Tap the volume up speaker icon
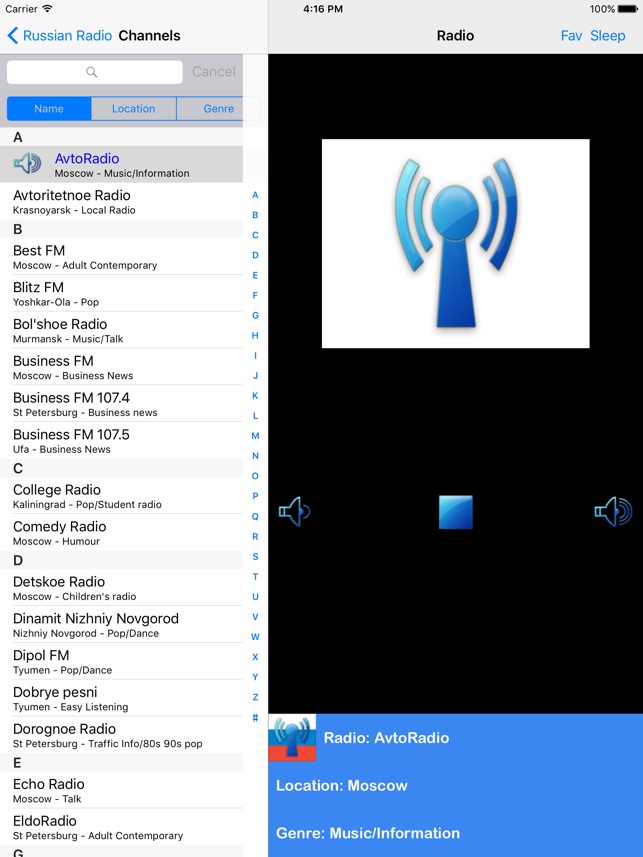 point(613,512)
